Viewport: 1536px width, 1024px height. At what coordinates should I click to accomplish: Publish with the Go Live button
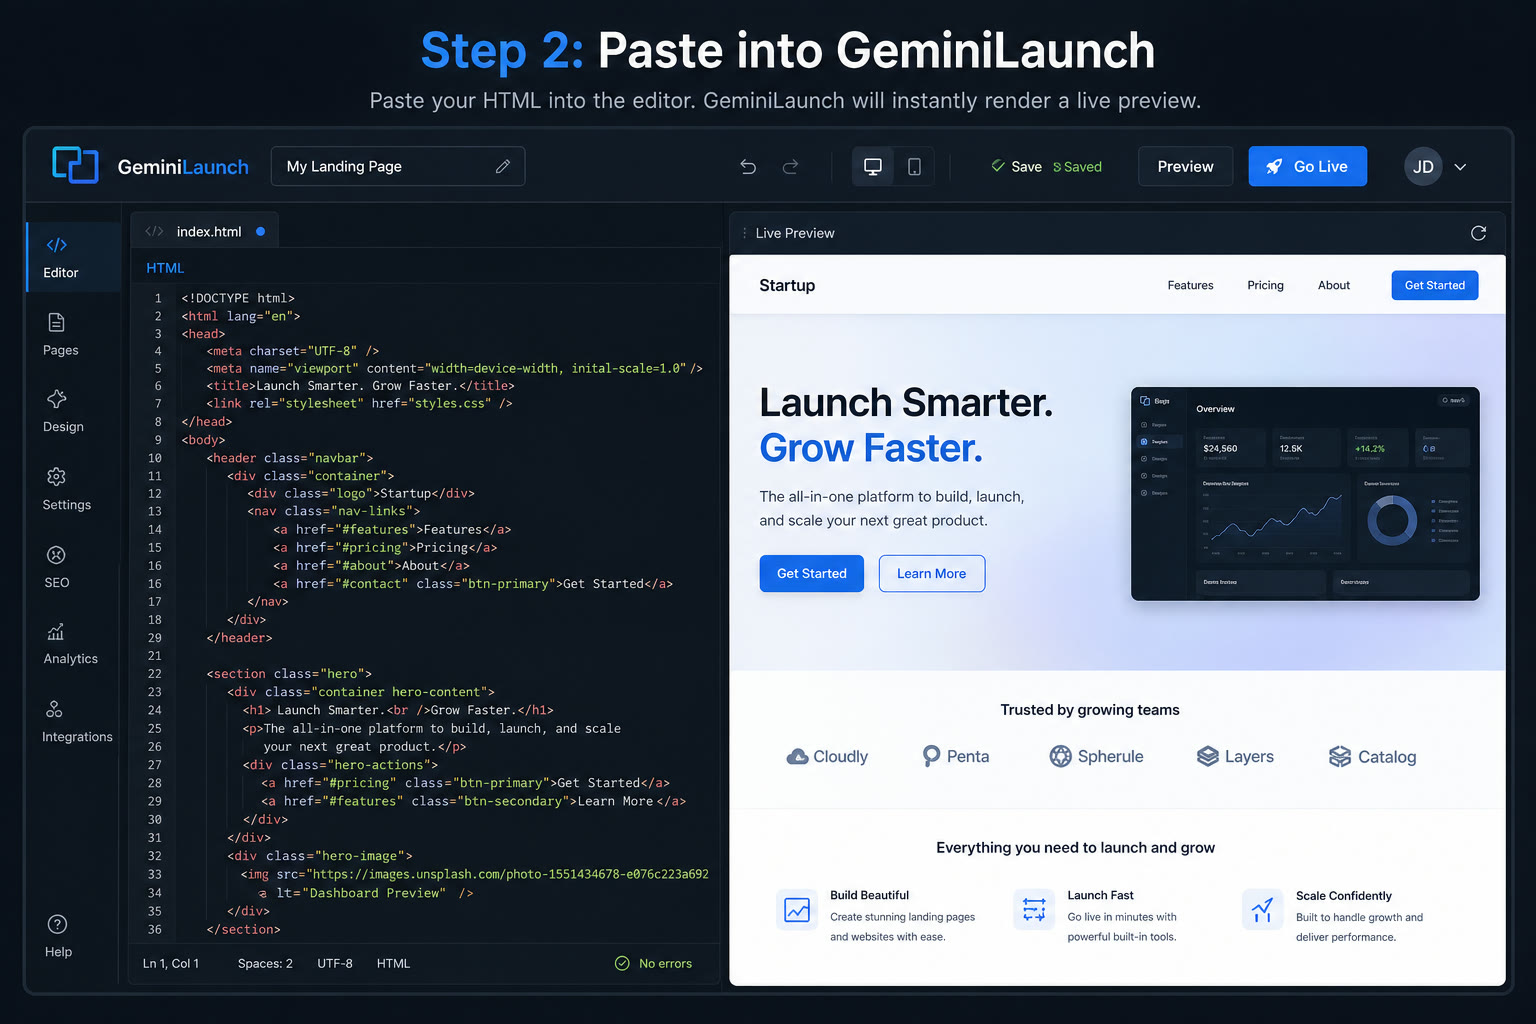click(x=1307, y=167)
